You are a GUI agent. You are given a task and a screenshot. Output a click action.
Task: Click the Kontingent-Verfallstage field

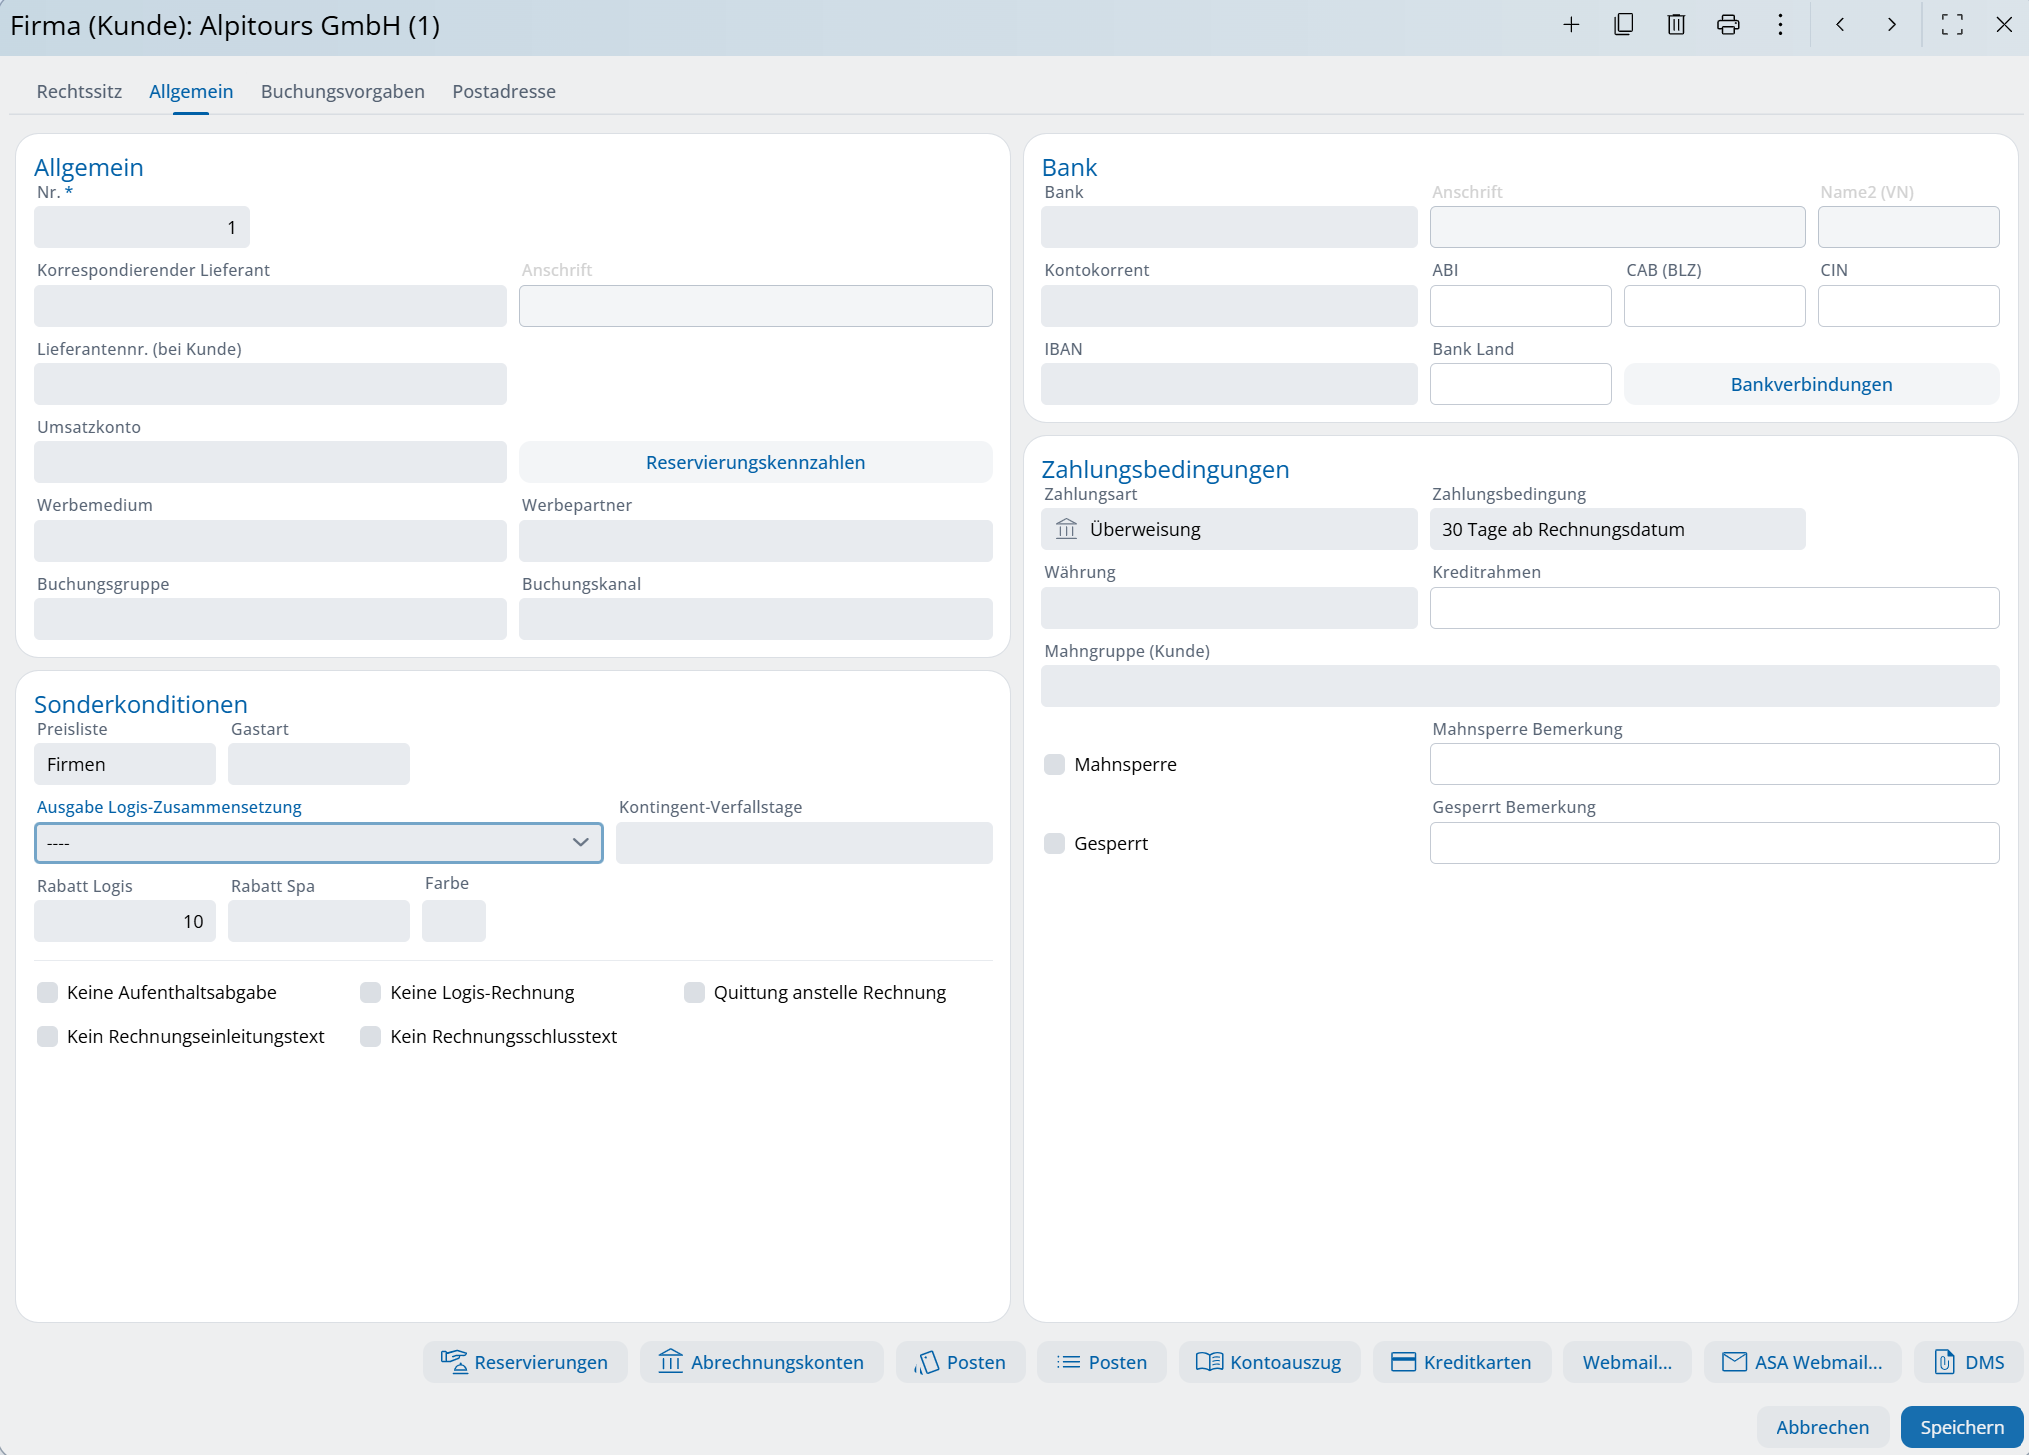coord(804,843)
